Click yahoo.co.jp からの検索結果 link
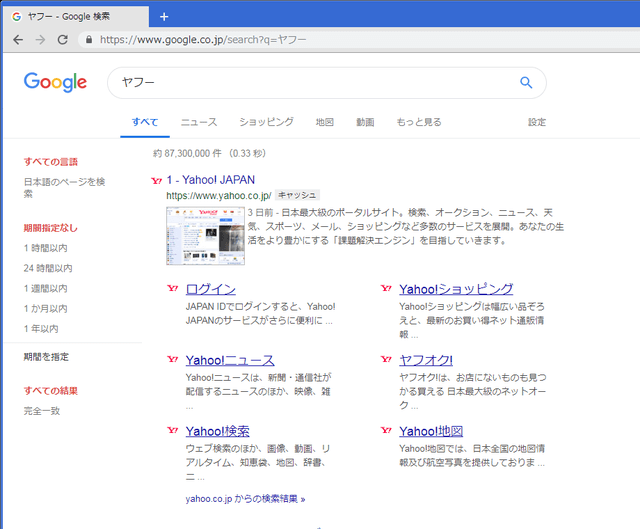640x529 pixels. [245, 499]
